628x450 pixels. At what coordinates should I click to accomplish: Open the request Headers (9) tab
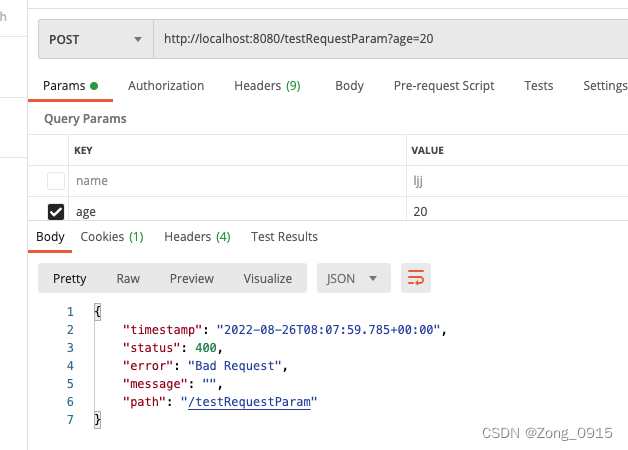[x=267, y=86]
